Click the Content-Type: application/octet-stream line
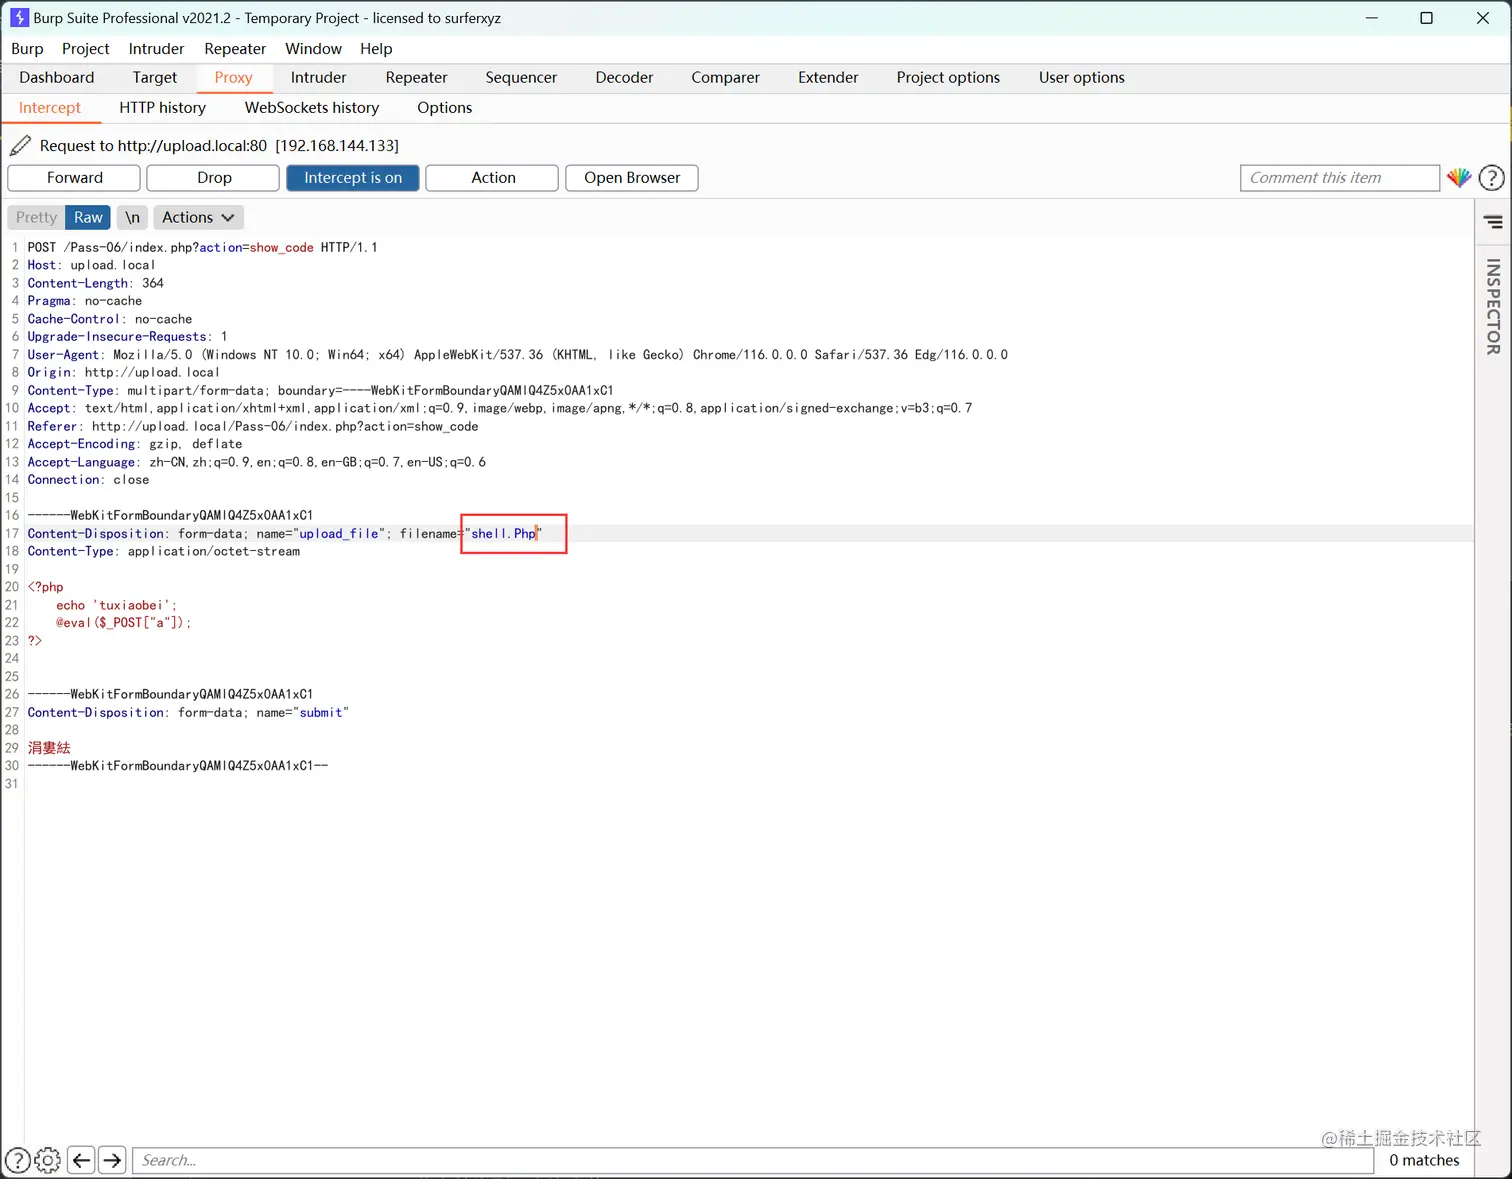The height and width of the screenshot is (1179, 1512). [x=164, y=552]
